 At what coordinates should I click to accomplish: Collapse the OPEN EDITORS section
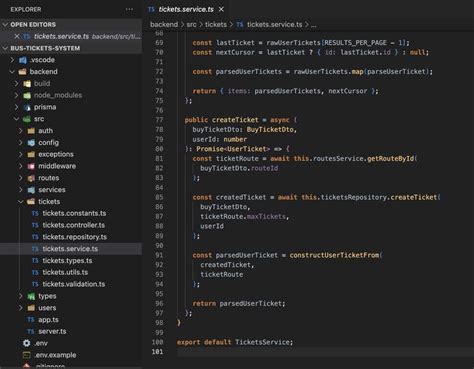[5, 25]
